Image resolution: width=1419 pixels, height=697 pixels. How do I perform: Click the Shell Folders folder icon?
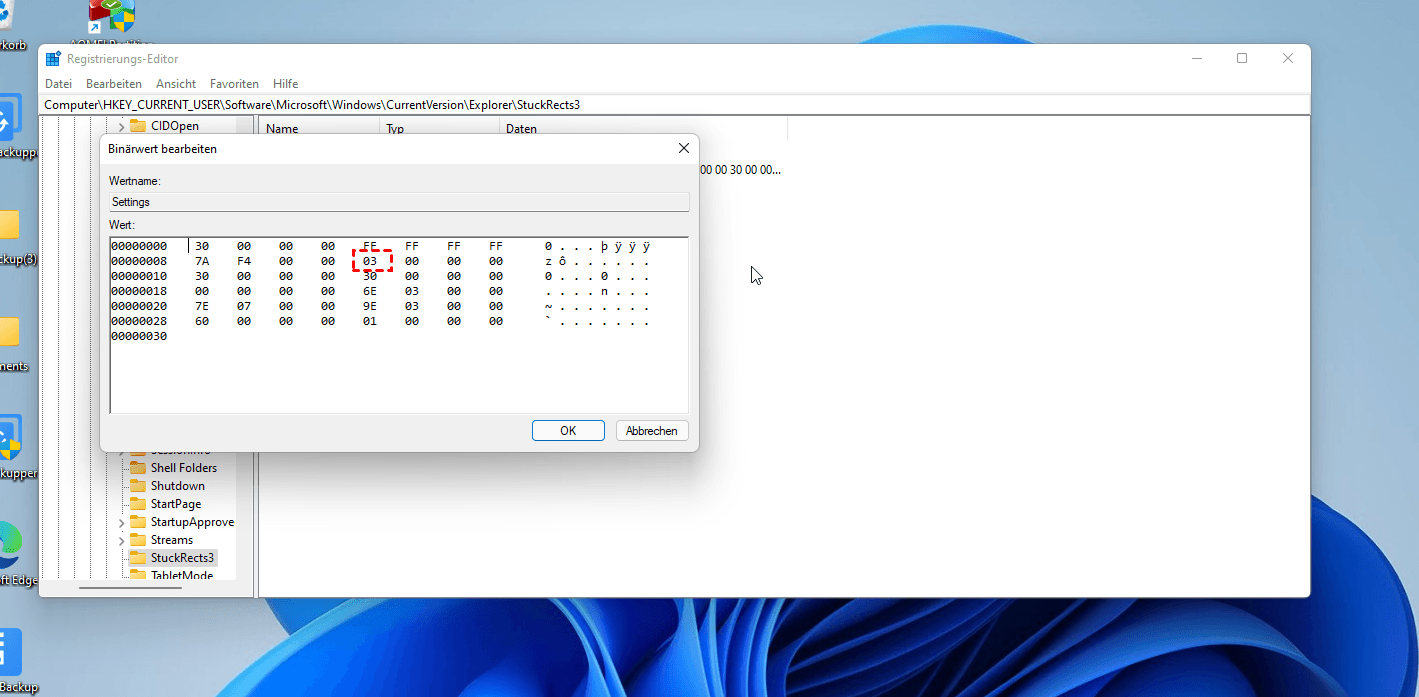(x=138, y=468)
